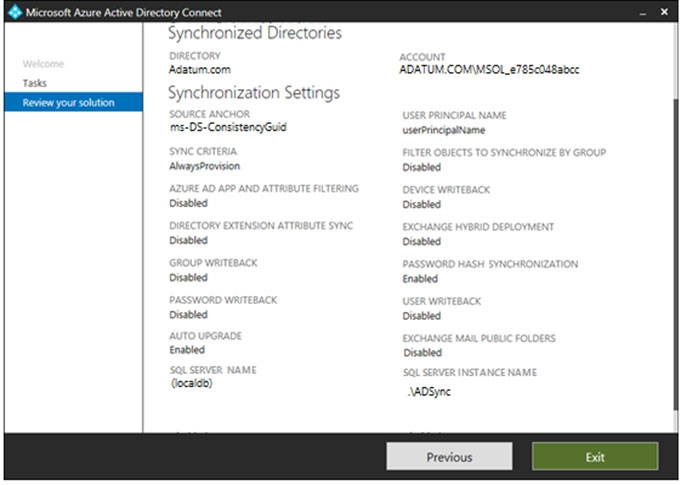Click Disabled under Exchange Mail Public Folders
This screenshot has height=485, width=681.
point(423,353)
